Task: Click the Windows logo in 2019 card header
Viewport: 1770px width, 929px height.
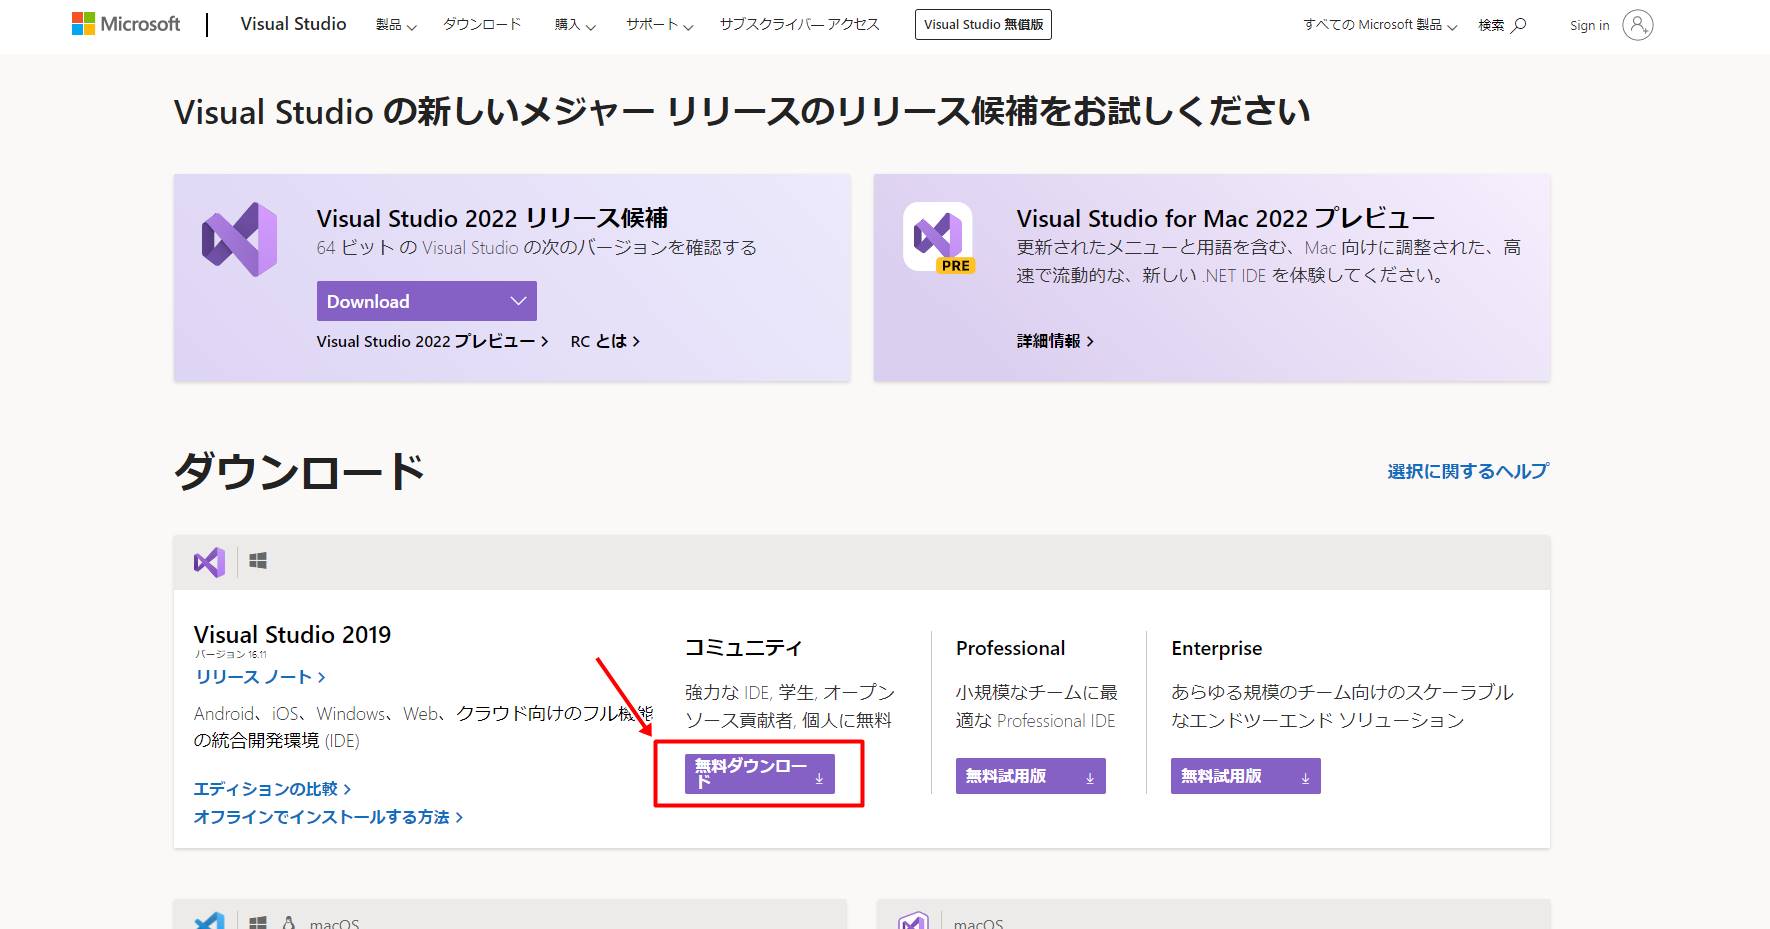Action: pyautogui.click(x=258, y=561)
